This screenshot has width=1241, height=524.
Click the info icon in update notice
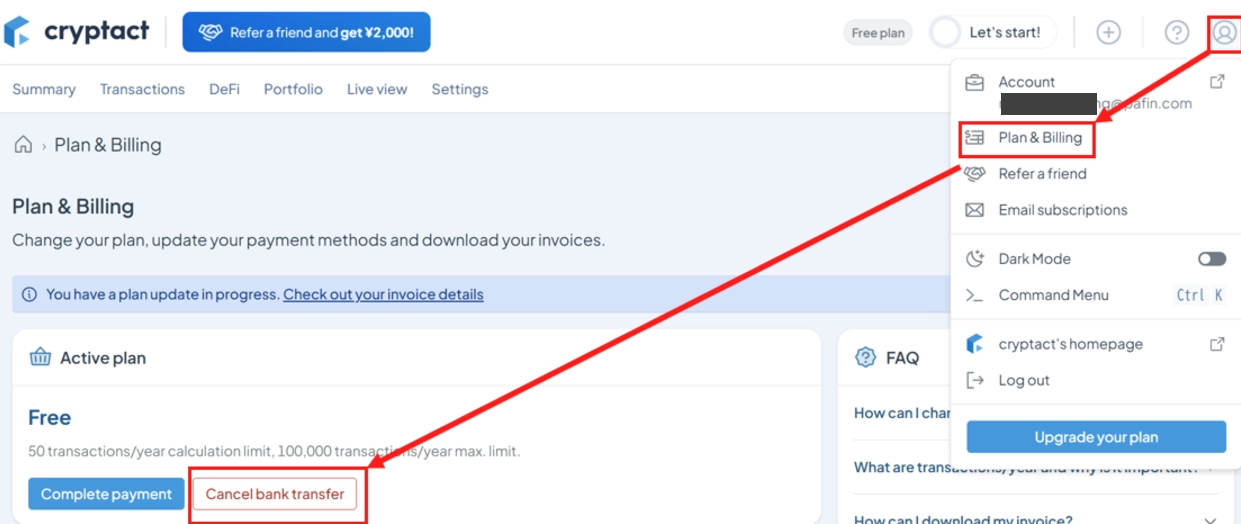tap(29, 294)
